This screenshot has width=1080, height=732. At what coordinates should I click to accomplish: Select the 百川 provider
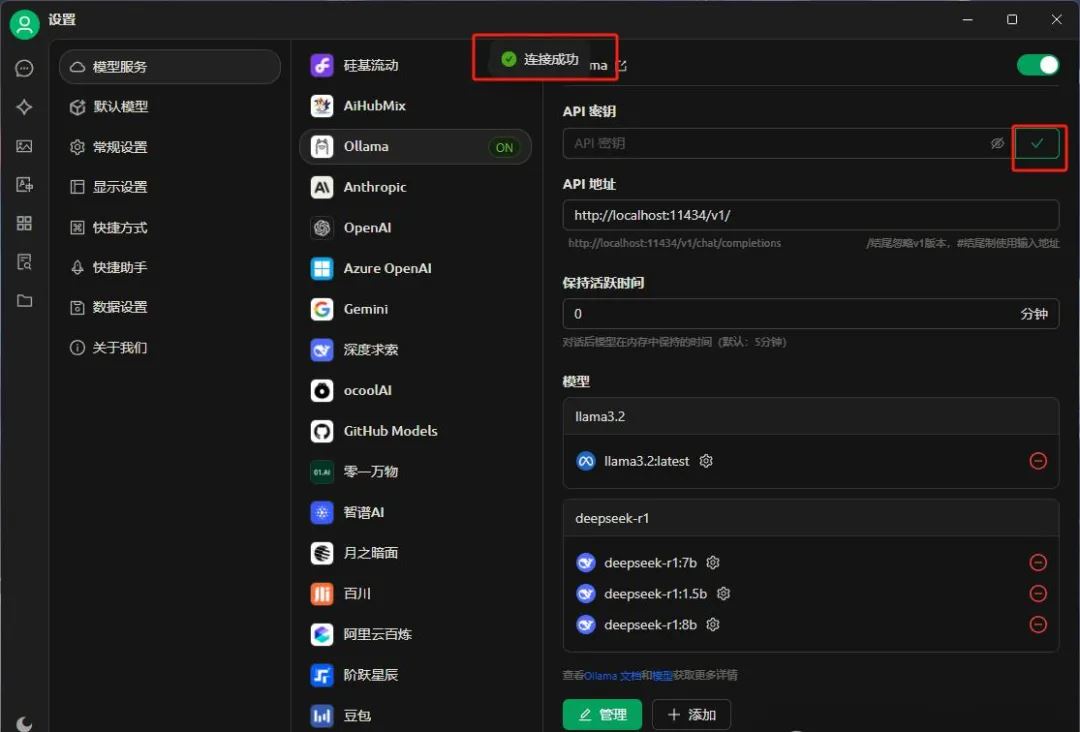(x=415, y=594)
